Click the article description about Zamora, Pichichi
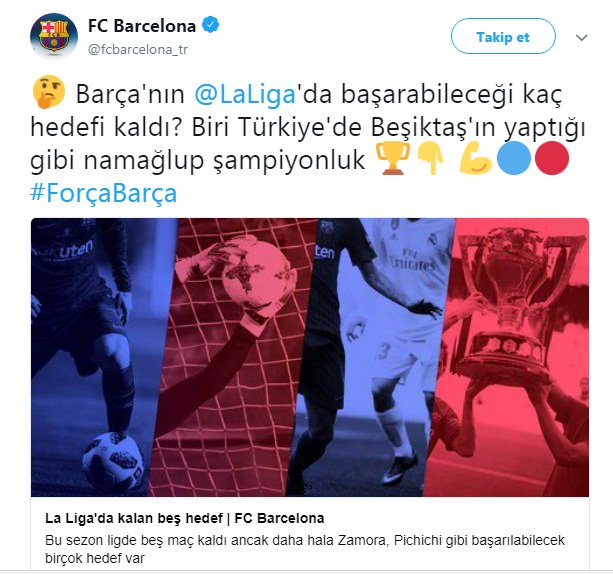Image resolution: width=613 pixels, height=574 pixels. (305, 549)
